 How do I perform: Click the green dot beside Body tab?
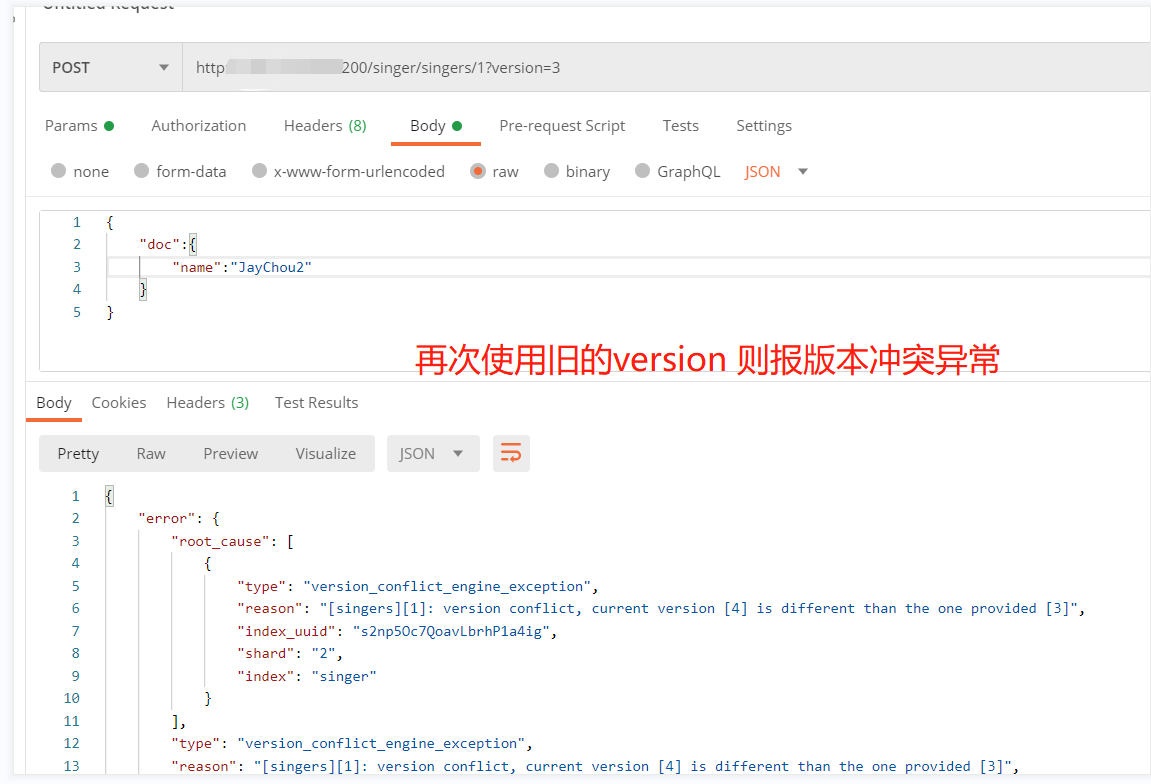(457, 126)
